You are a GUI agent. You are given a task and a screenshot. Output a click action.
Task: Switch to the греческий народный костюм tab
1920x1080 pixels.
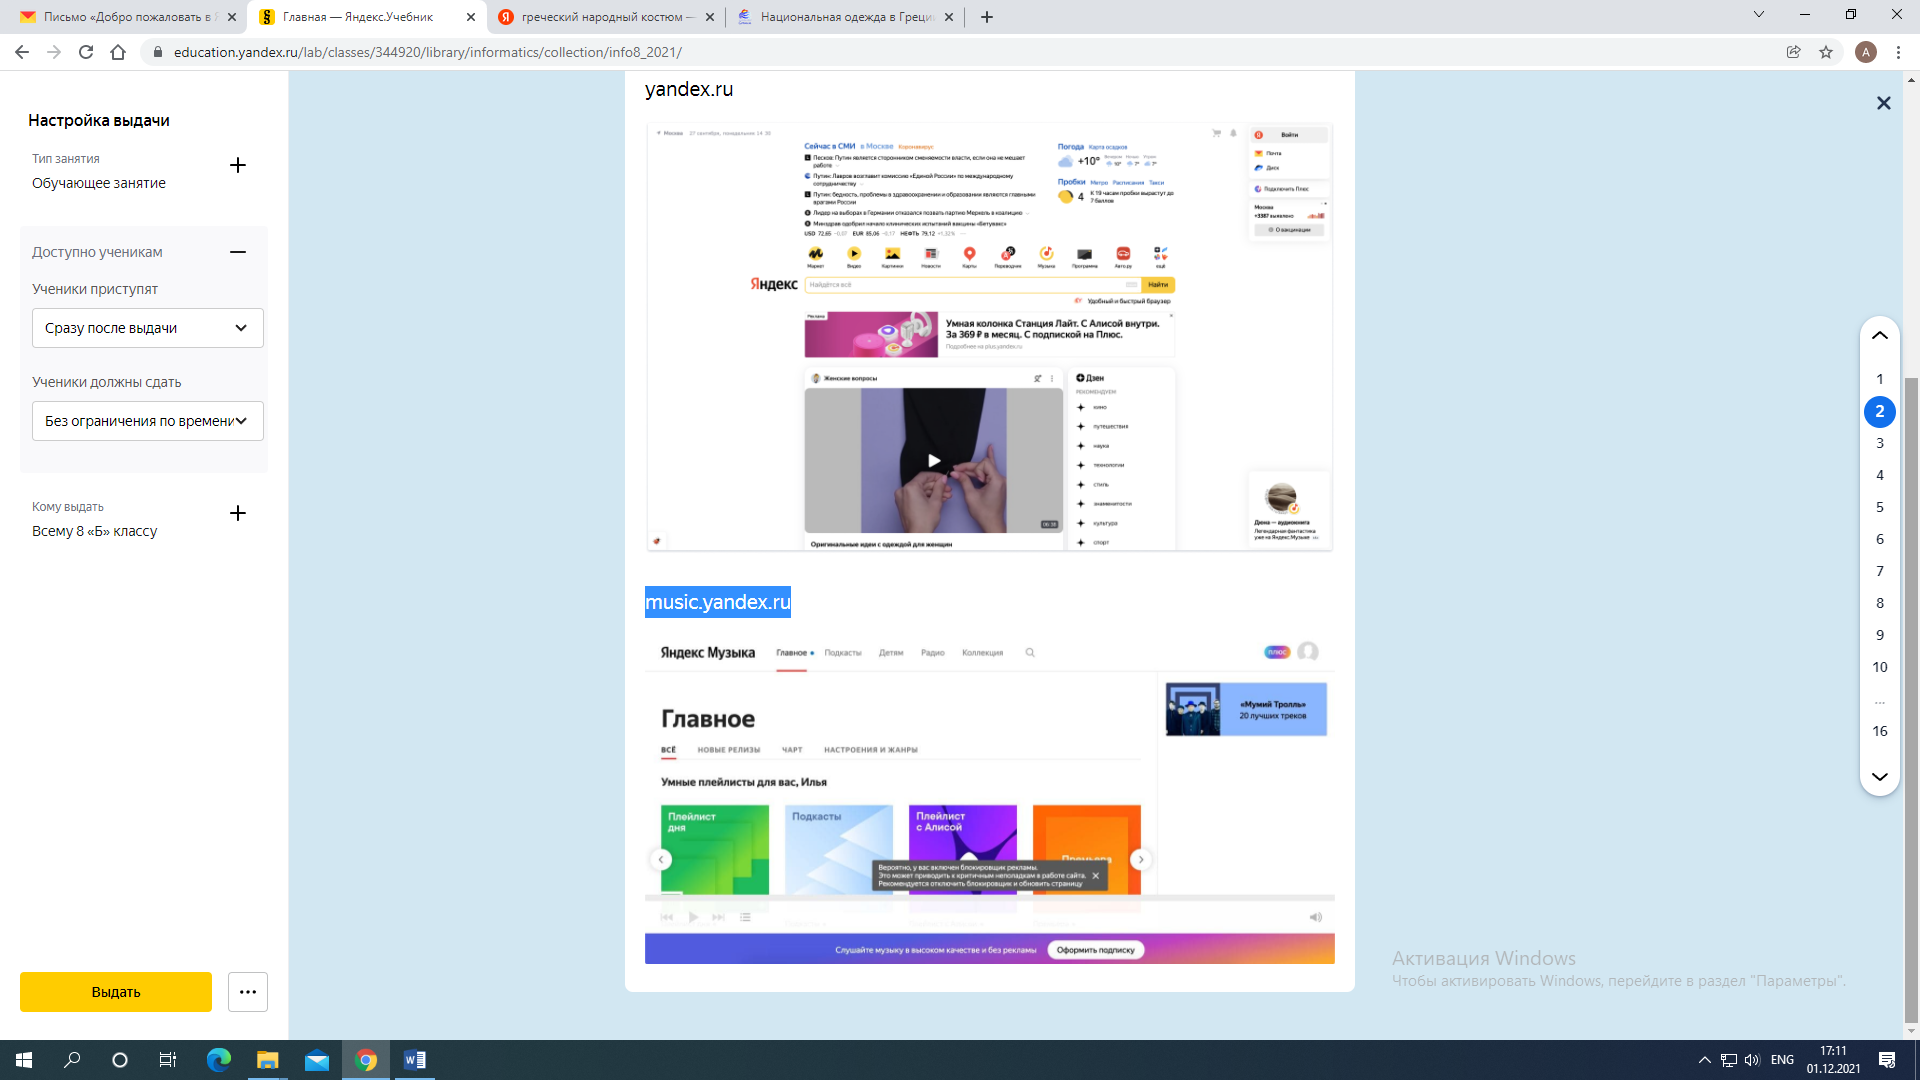(x=607, y=17)
